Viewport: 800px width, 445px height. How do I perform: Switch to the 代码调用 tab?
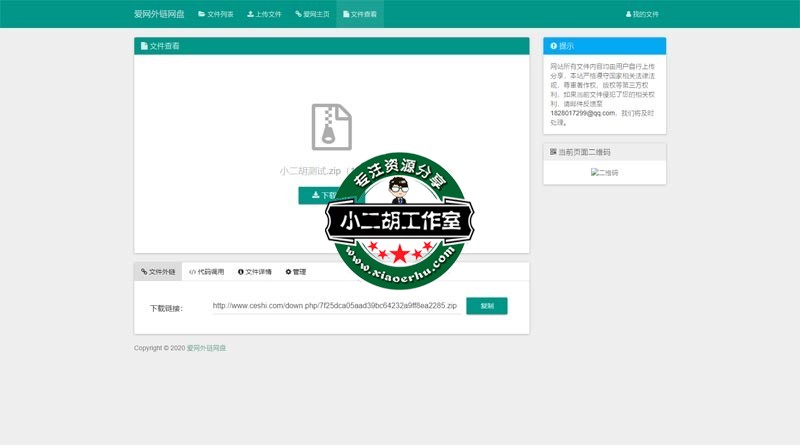[x=206, y=271]
